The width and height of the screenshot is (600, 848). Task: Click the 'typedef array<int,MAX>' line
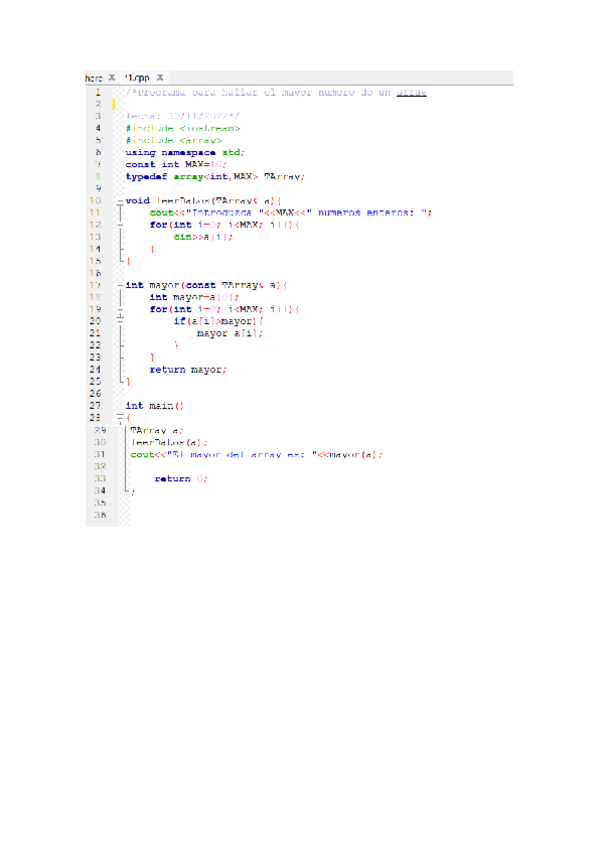point(214,176)
